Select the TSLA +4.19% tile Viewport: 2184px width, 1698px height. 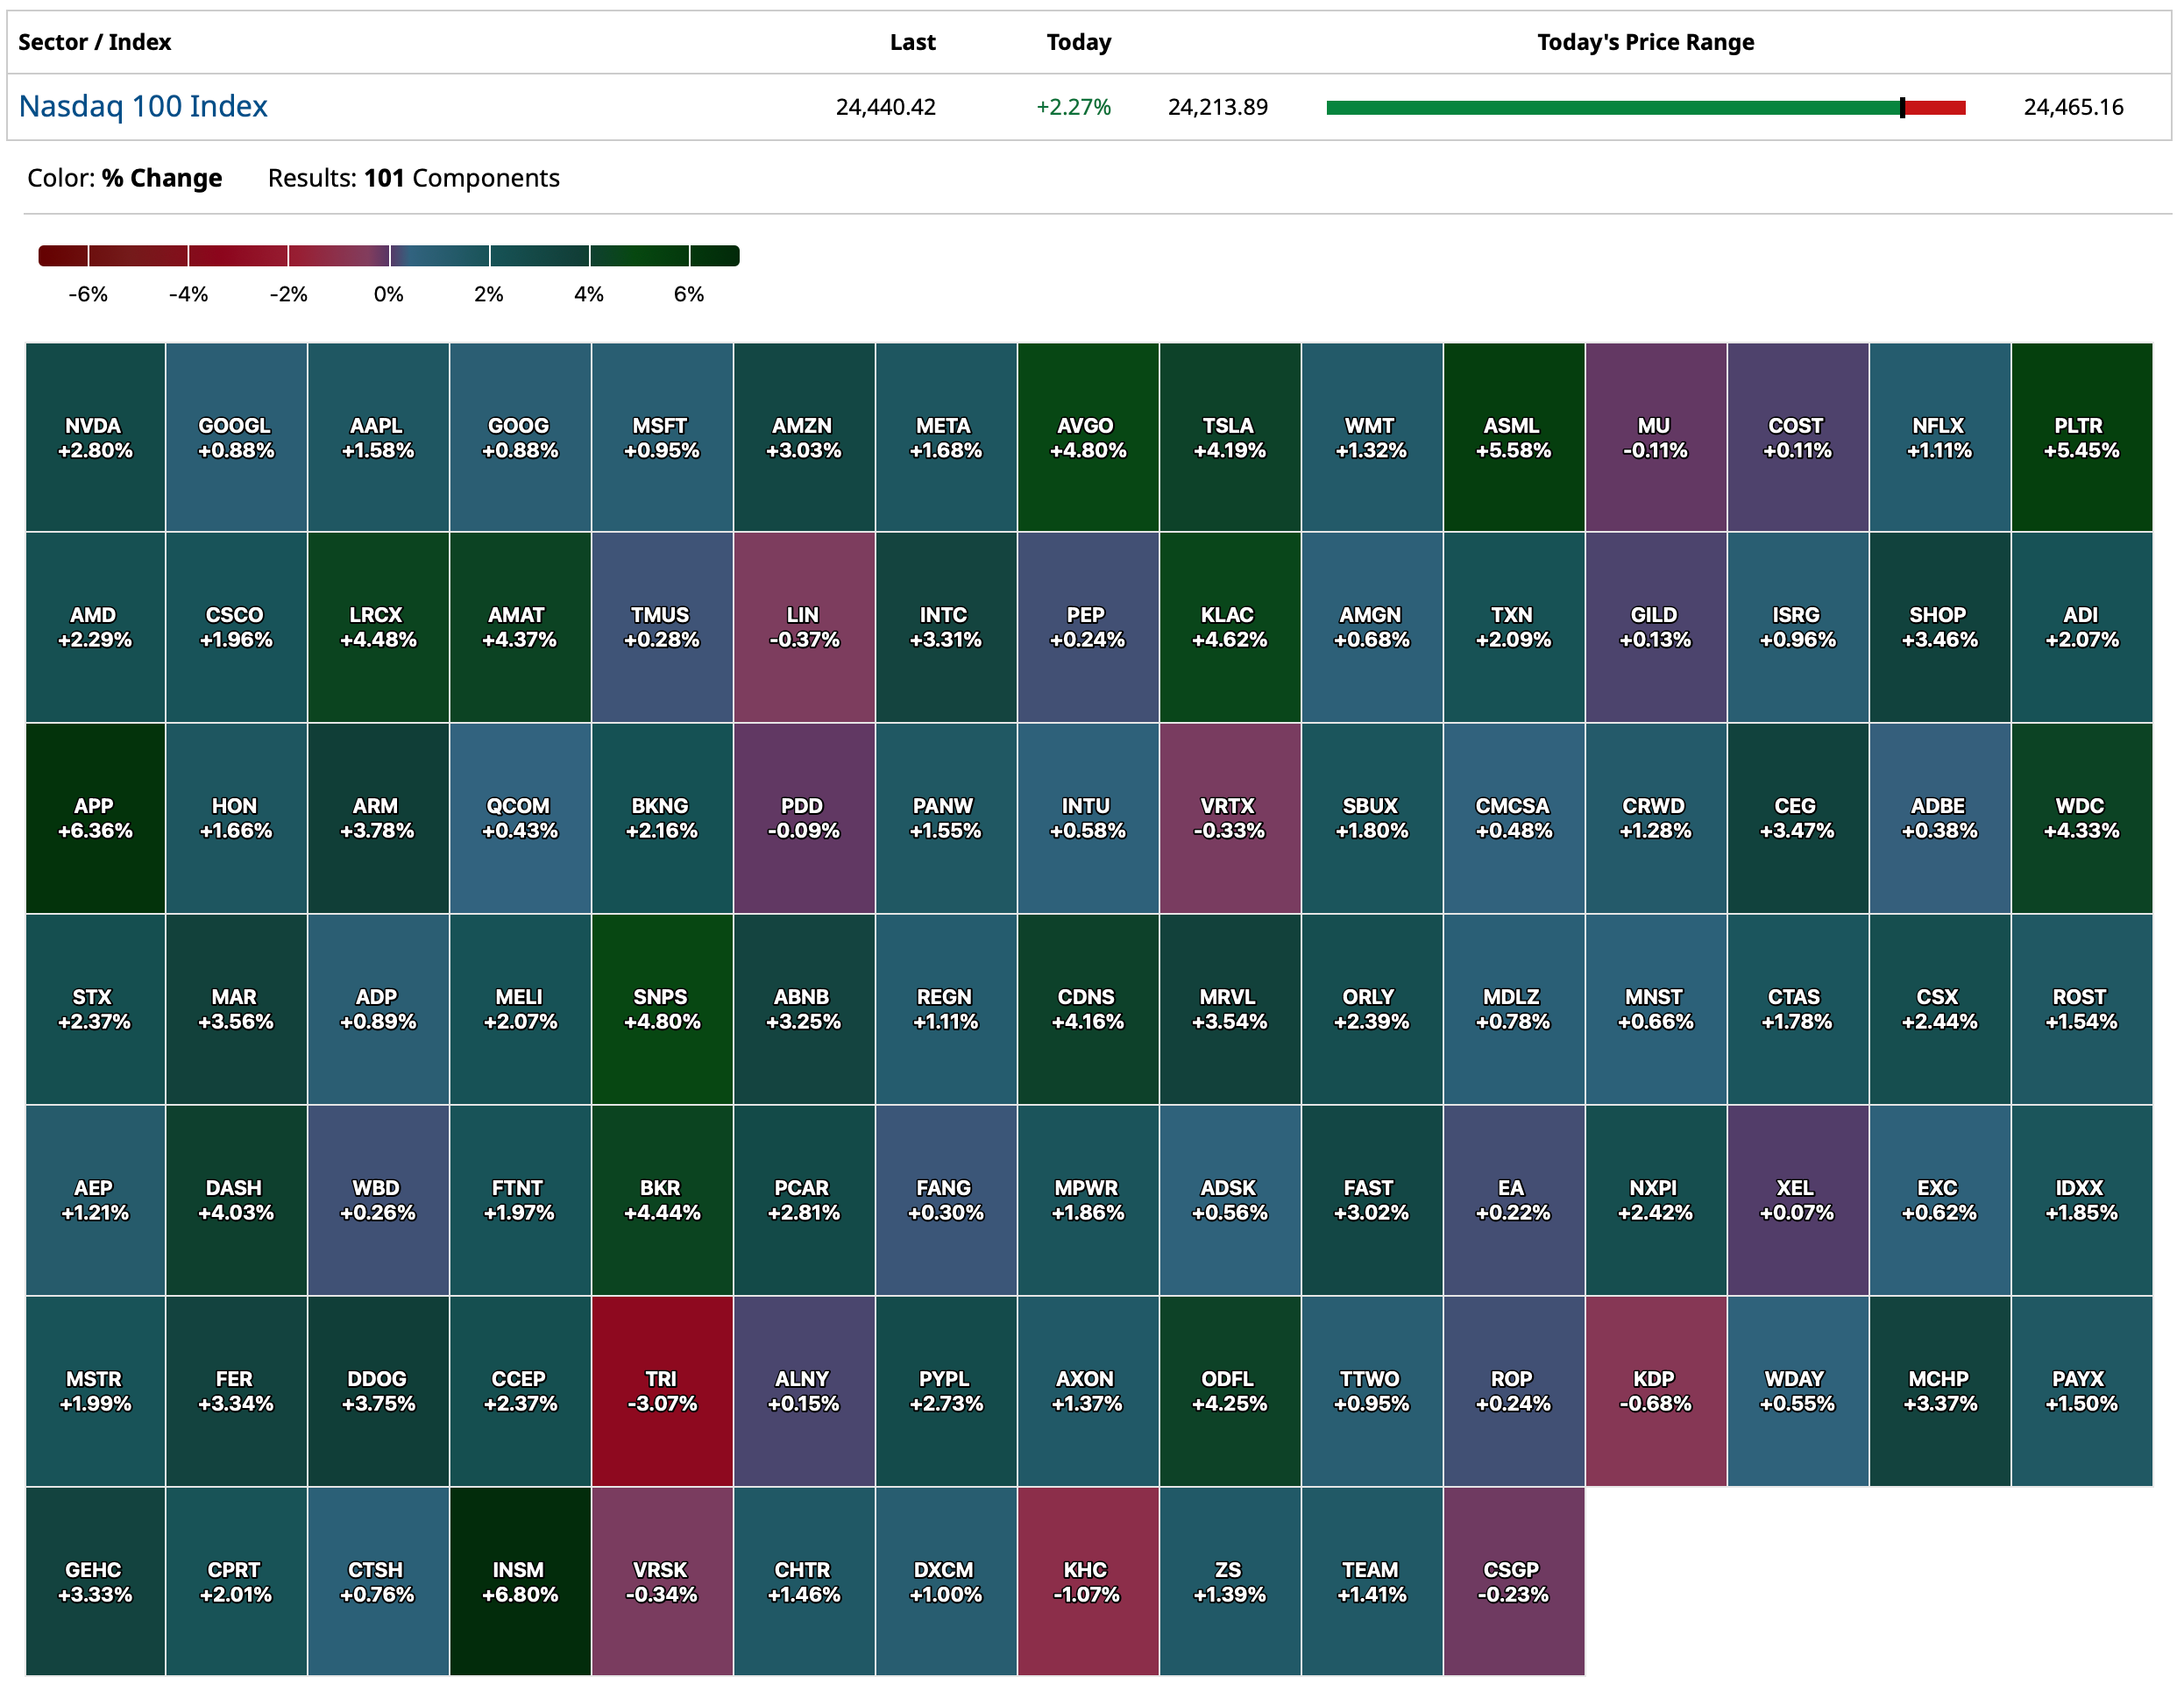click(1229, 437)
